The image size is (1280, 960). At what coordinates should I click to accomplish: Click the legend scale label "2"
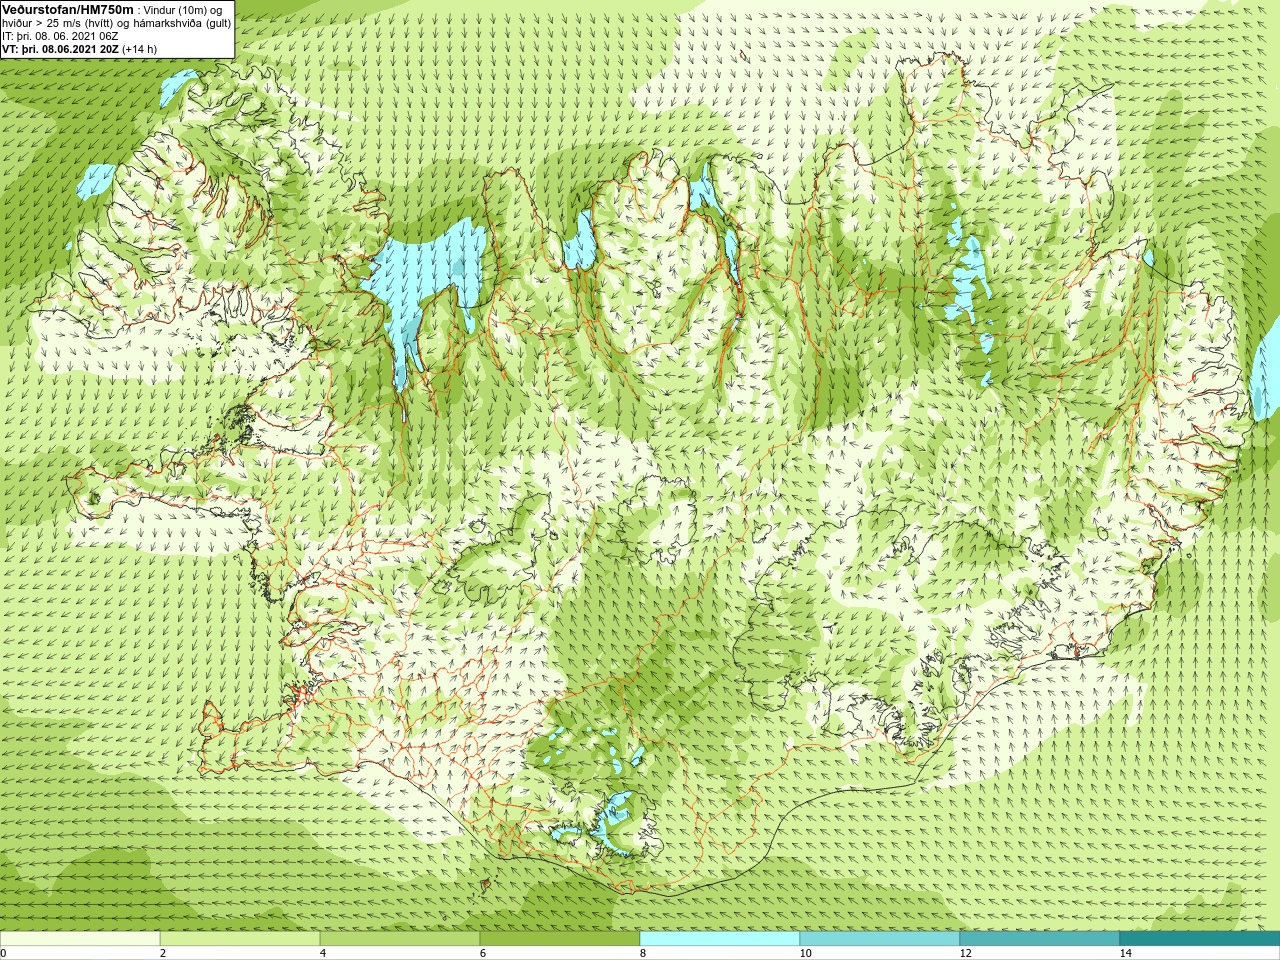tap(163, 953)
